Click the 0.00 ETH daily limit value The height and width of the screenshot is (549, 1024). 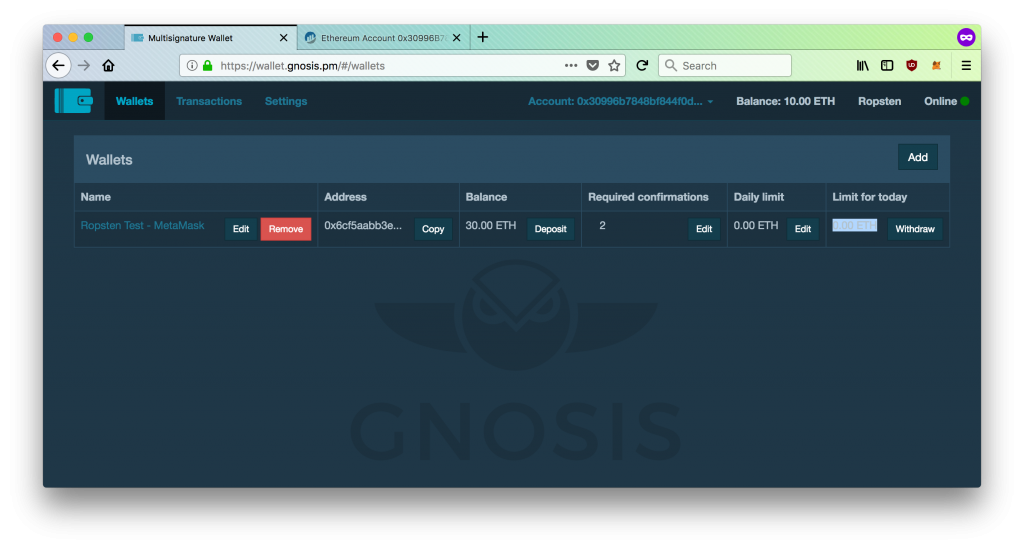[756, 225]
